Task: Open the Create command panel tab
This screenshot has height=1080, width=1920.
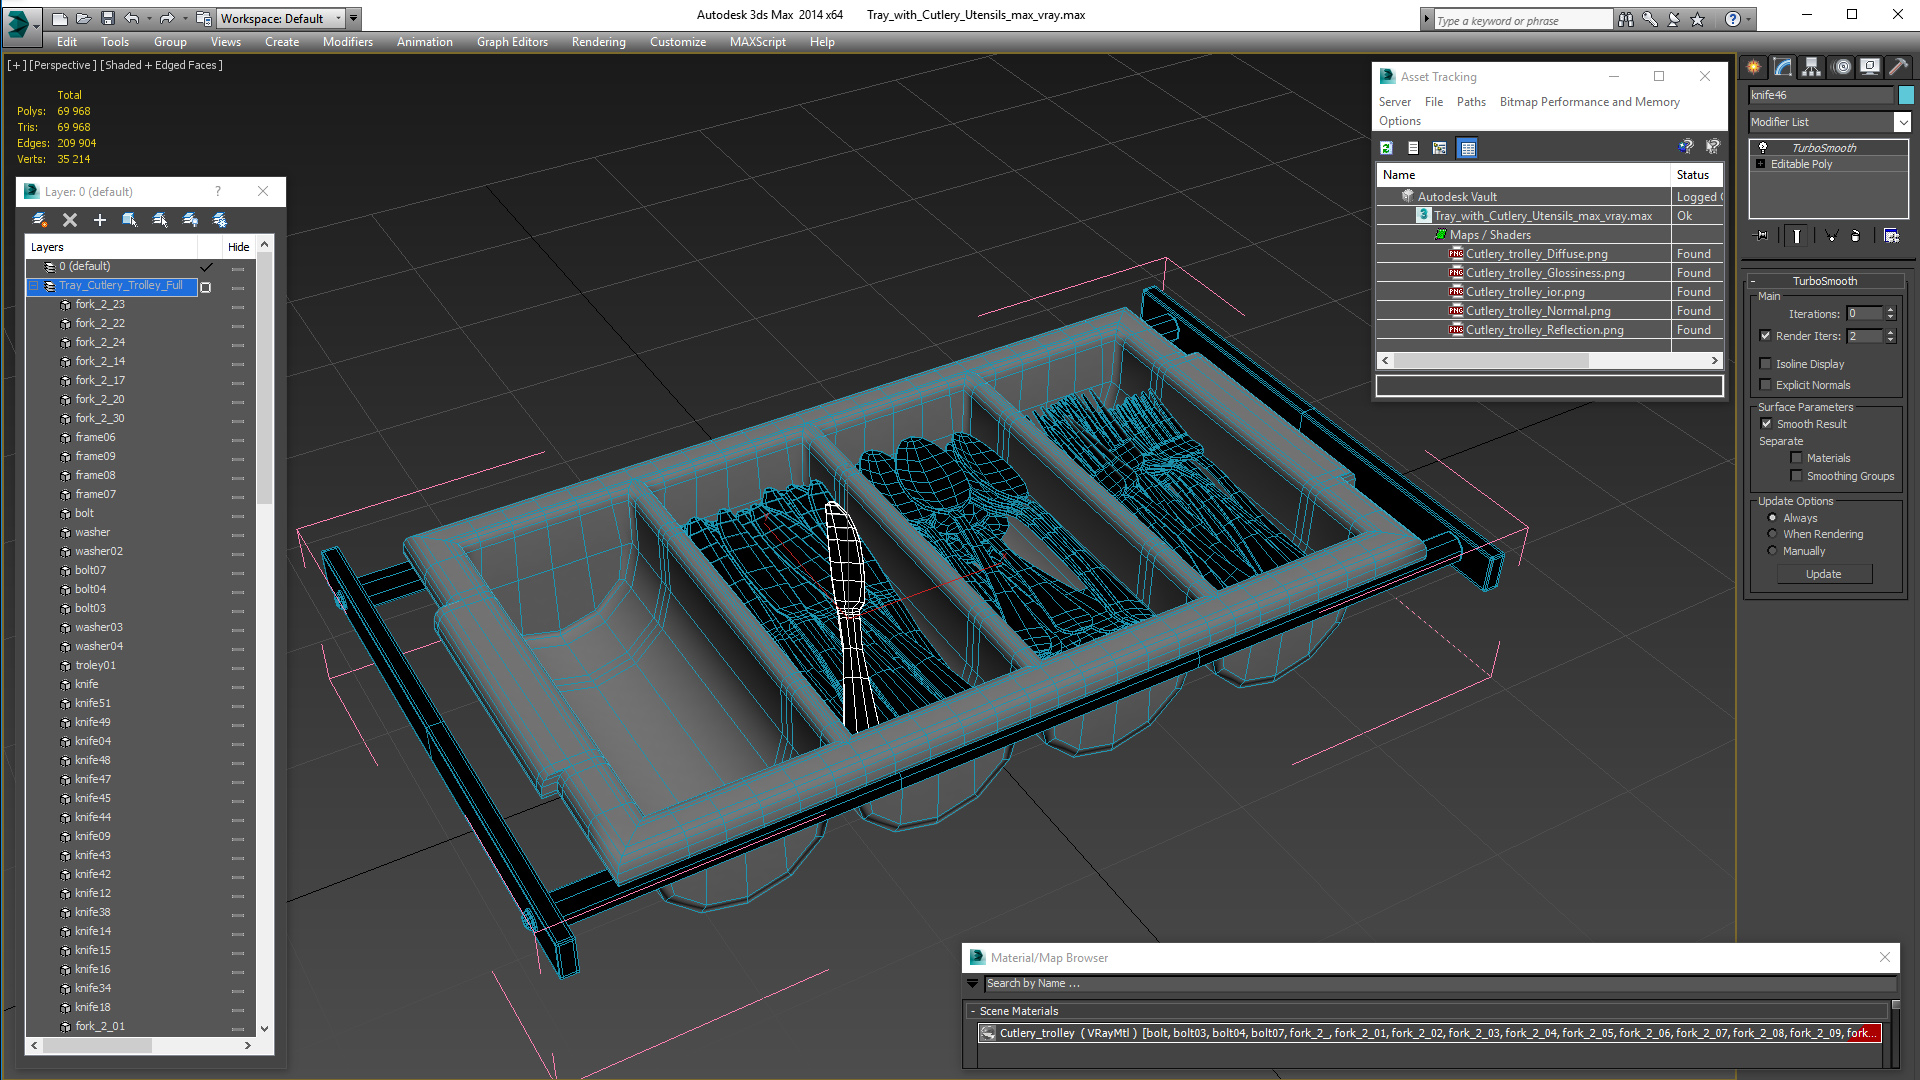Action: pyautogui.click(x=1754, y=67)
